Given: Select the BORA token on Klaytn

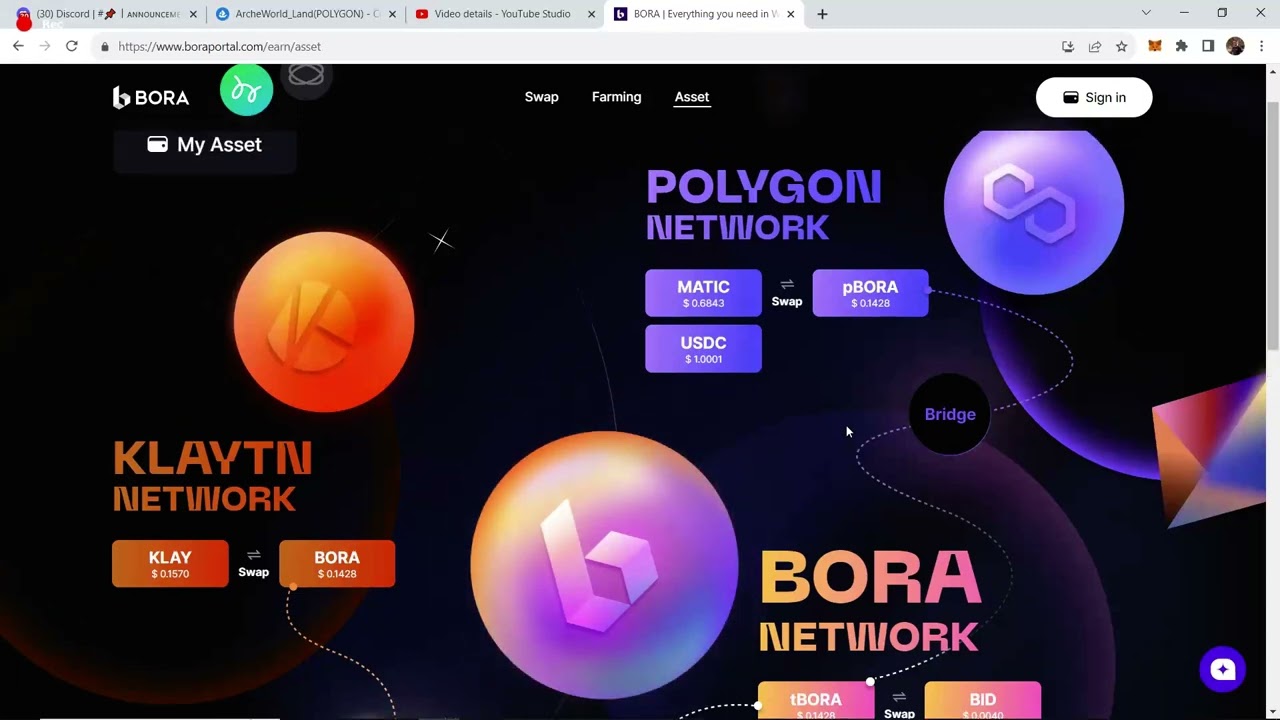Looking at the screenshot, I should pyautogui.click(x=337, y=564).
